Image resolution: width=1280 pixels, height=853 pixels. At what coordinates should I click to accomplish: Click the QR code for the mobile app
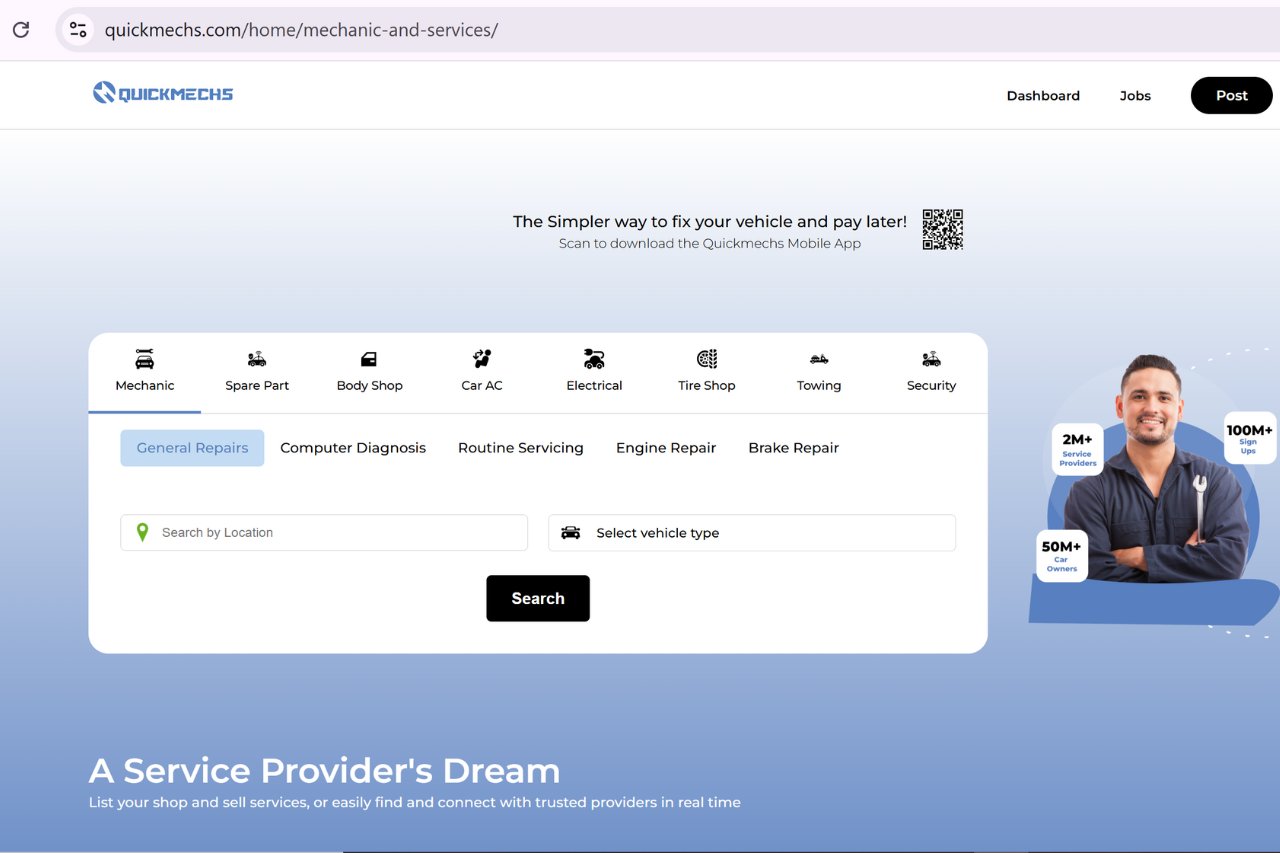pyautogui.click(x=942, y=229)
